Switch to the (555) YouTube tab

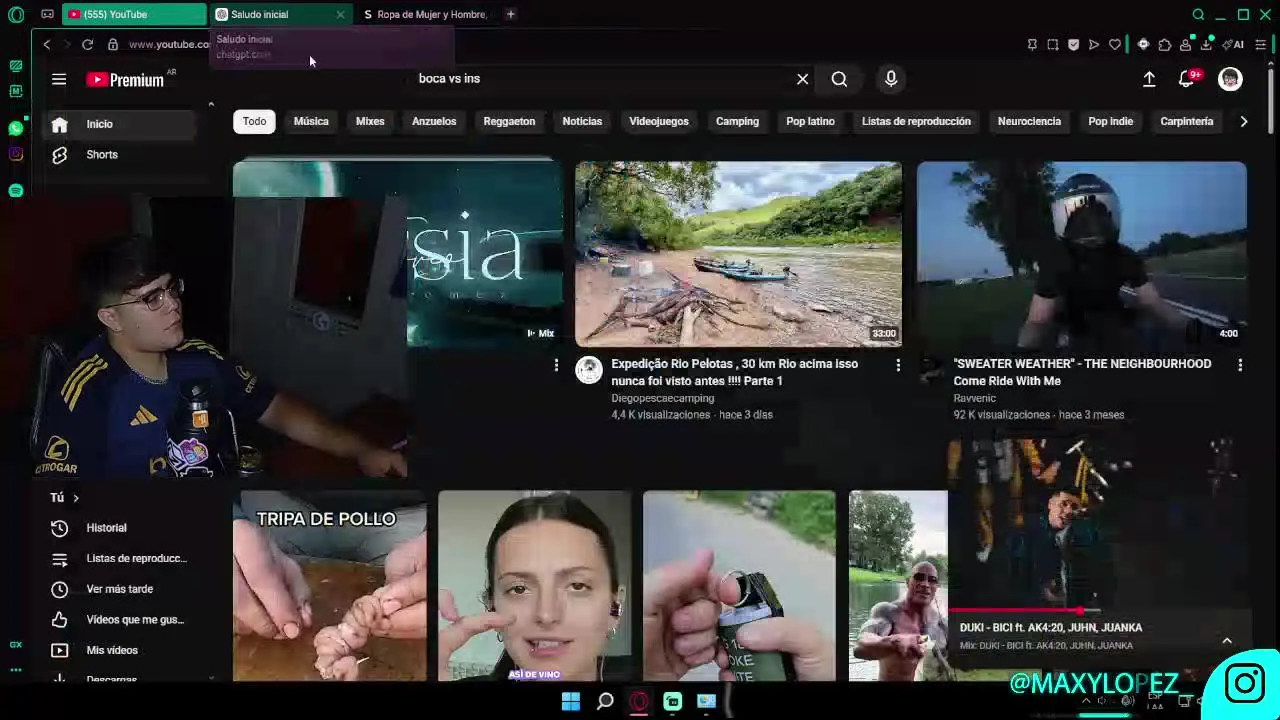[x=134, y=14]
